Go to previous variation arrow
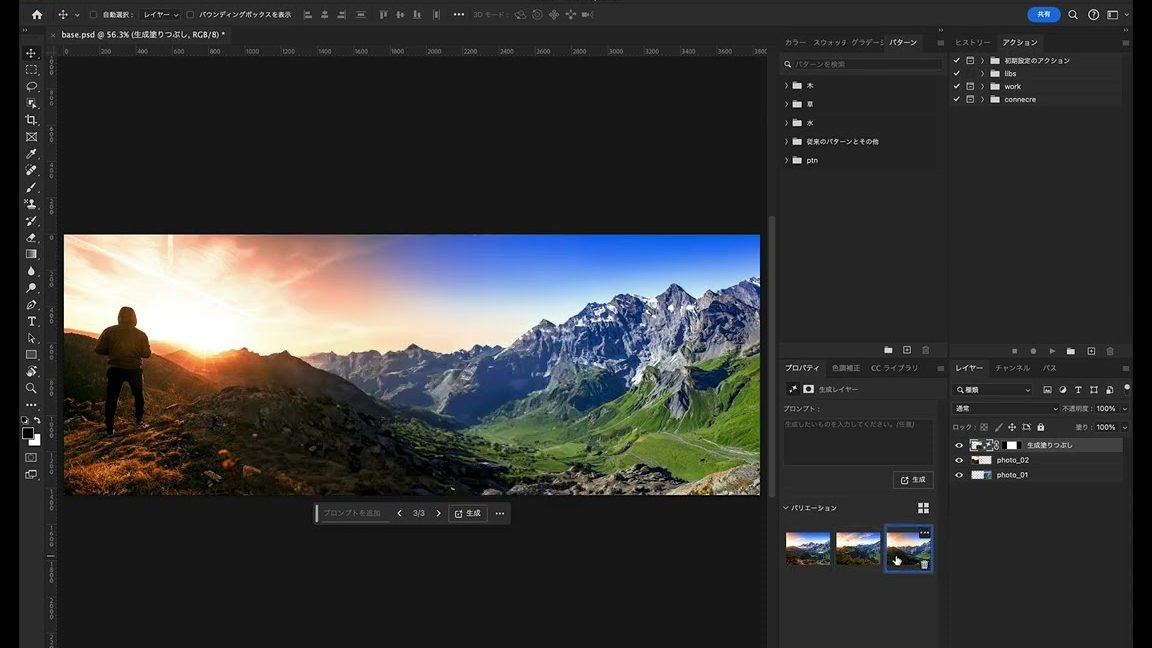The width and height of the screenshot is (1152, 648). 400,514
